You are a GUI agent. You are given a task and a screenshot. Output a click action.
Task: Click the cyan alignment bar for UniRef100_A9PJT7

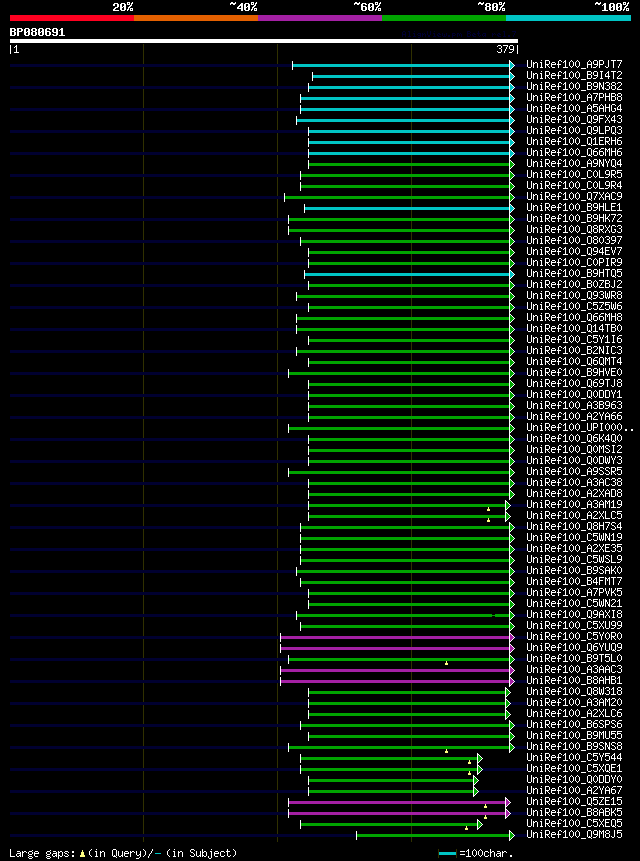(x=403, y=65)
